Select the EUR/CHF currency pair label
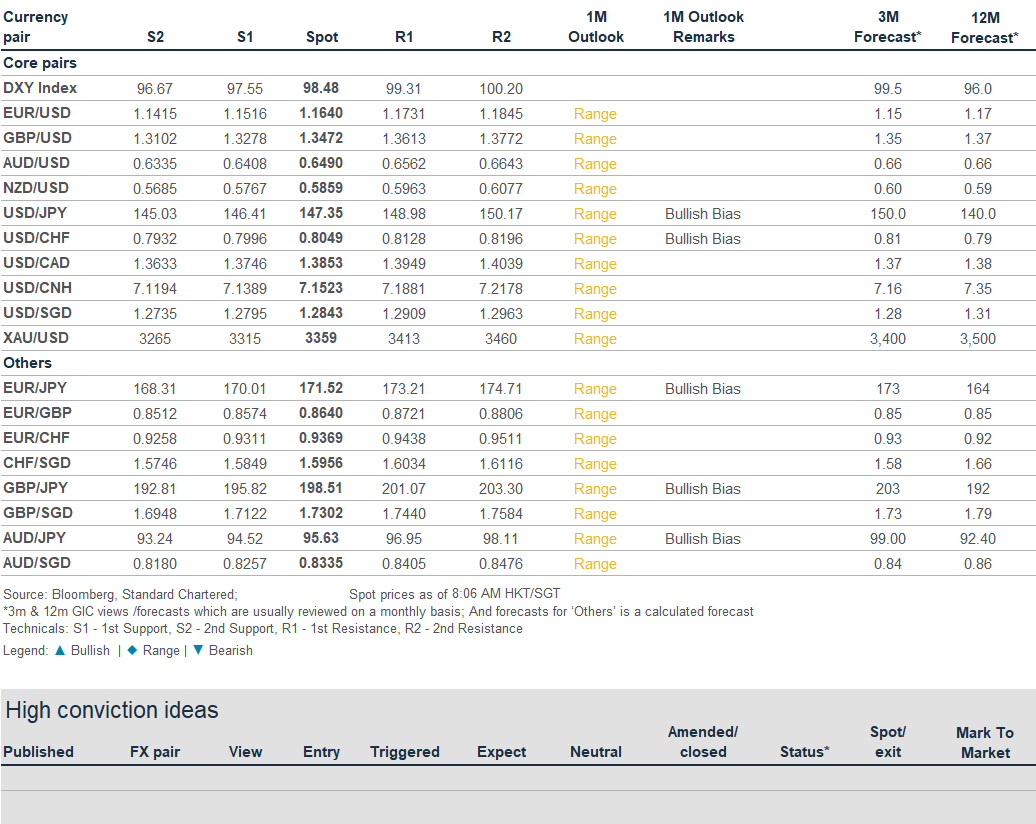The width and height of the screenshot is (1036, 824). coord(36,438)
